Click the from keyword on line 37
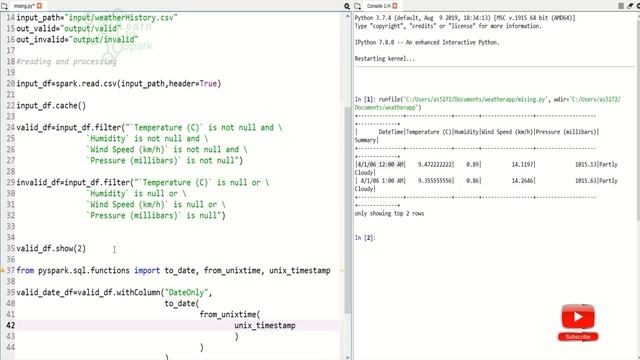Image resolution: width=640 pixels, height=360 pixels. click(x=25, y=270)
